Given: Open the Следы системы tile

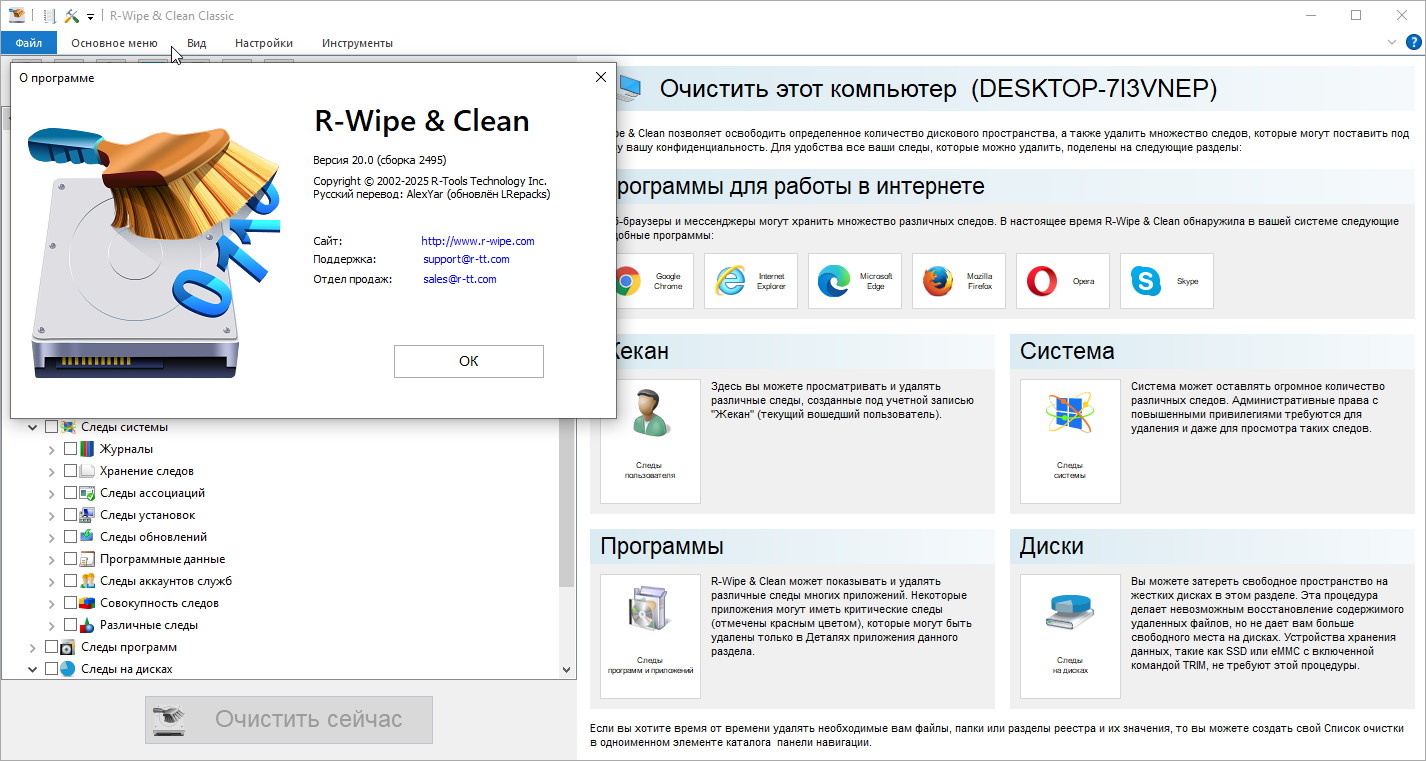Looking at the screenshot, I should coord(1070,441).
